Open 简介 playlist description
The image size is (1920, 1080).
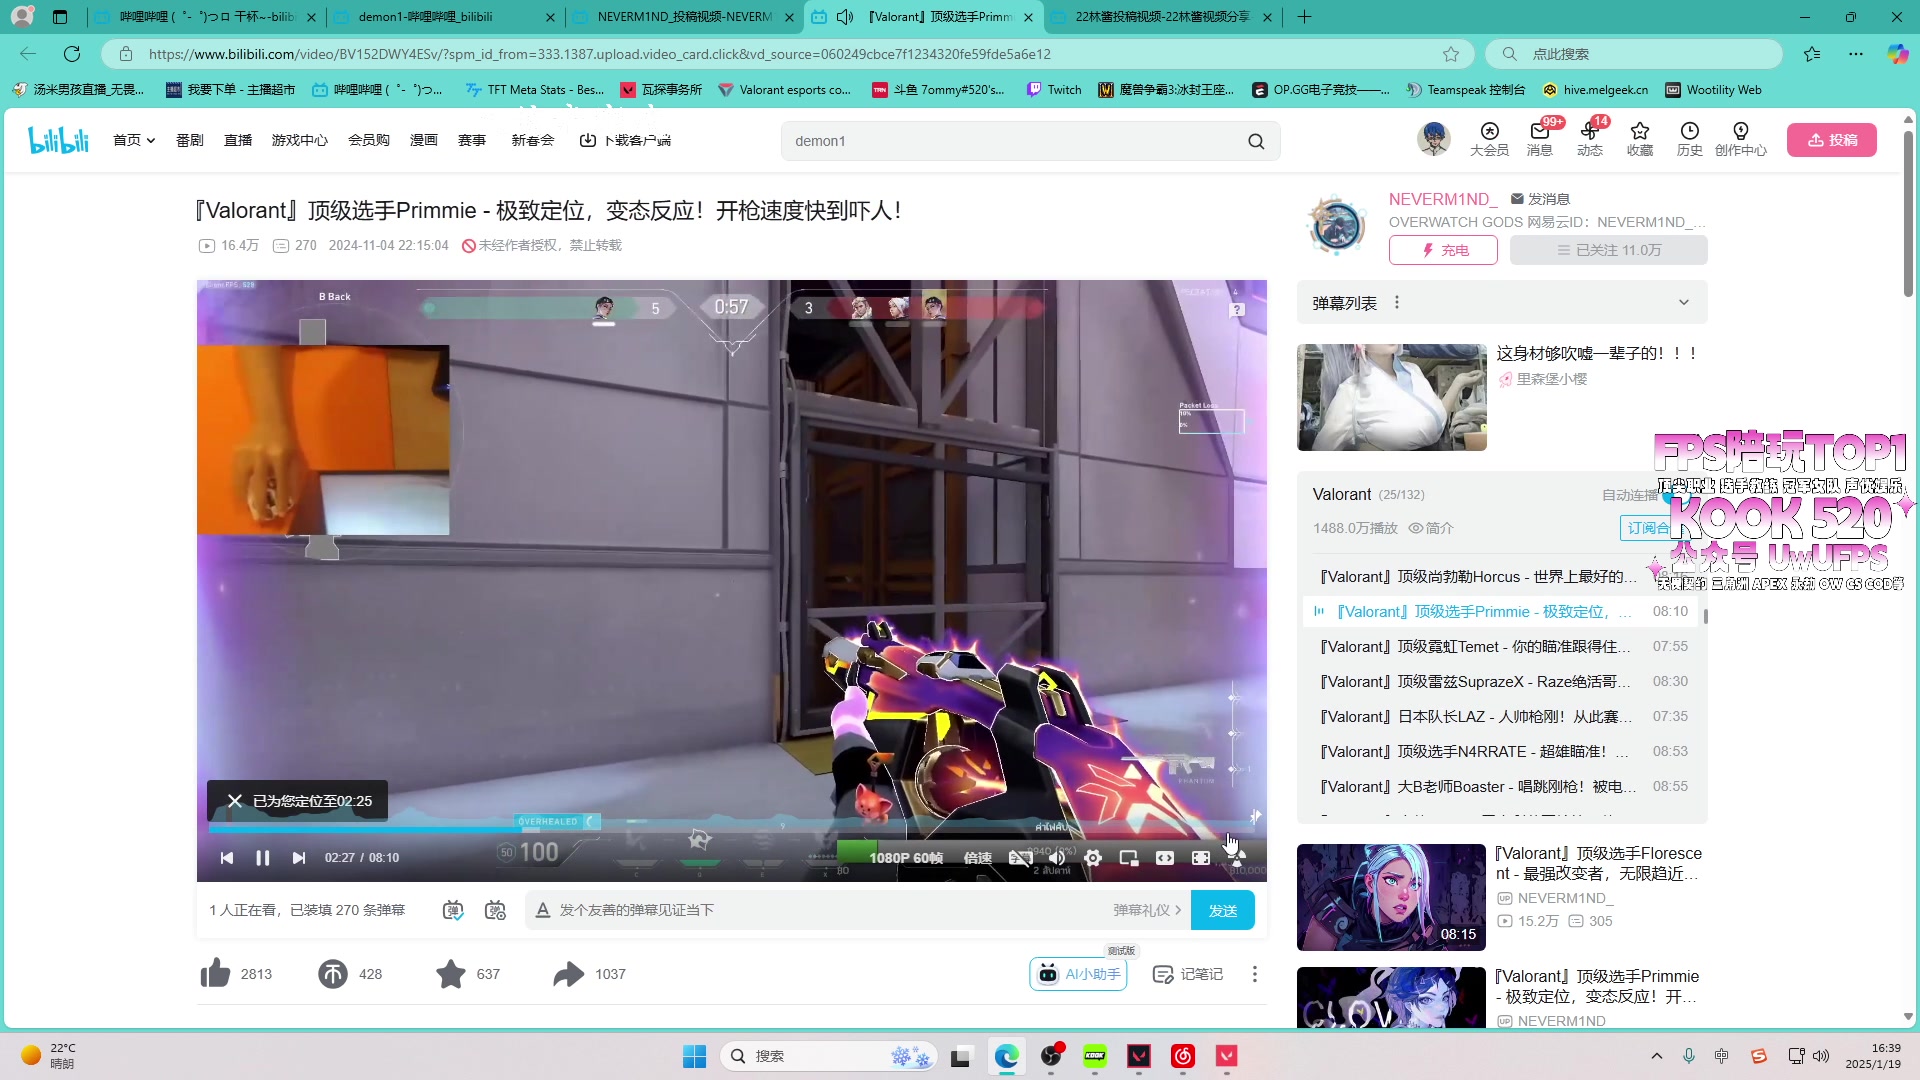(x=1431, y=528)
